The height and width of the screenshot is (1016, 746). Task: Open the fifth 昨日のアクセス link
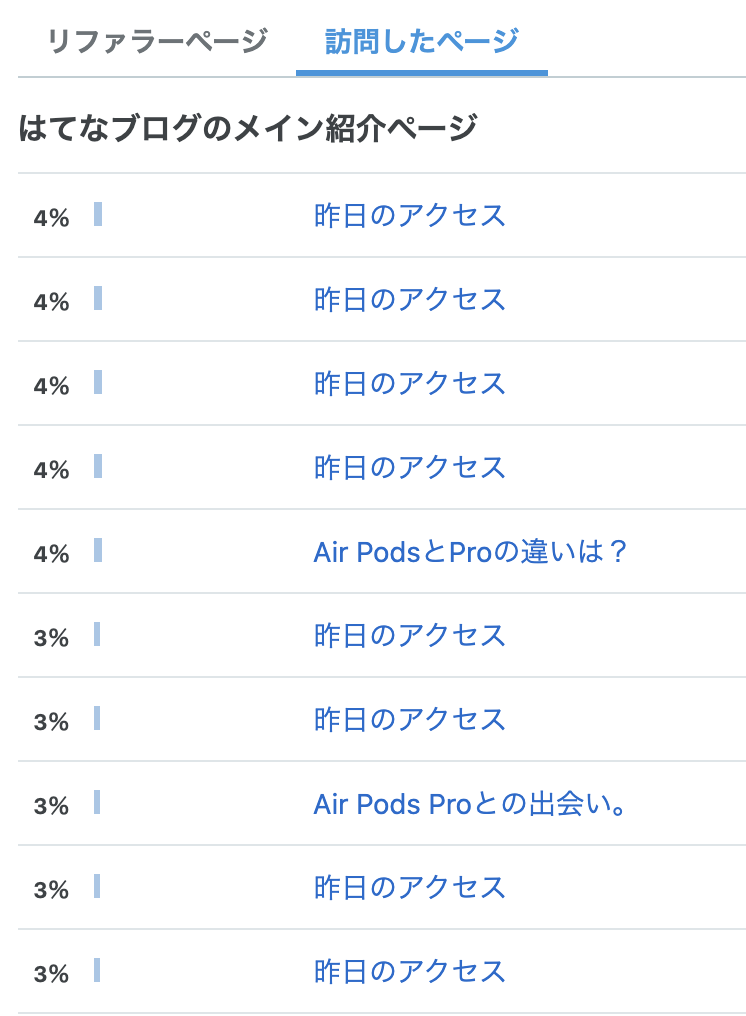click(409, 635)
